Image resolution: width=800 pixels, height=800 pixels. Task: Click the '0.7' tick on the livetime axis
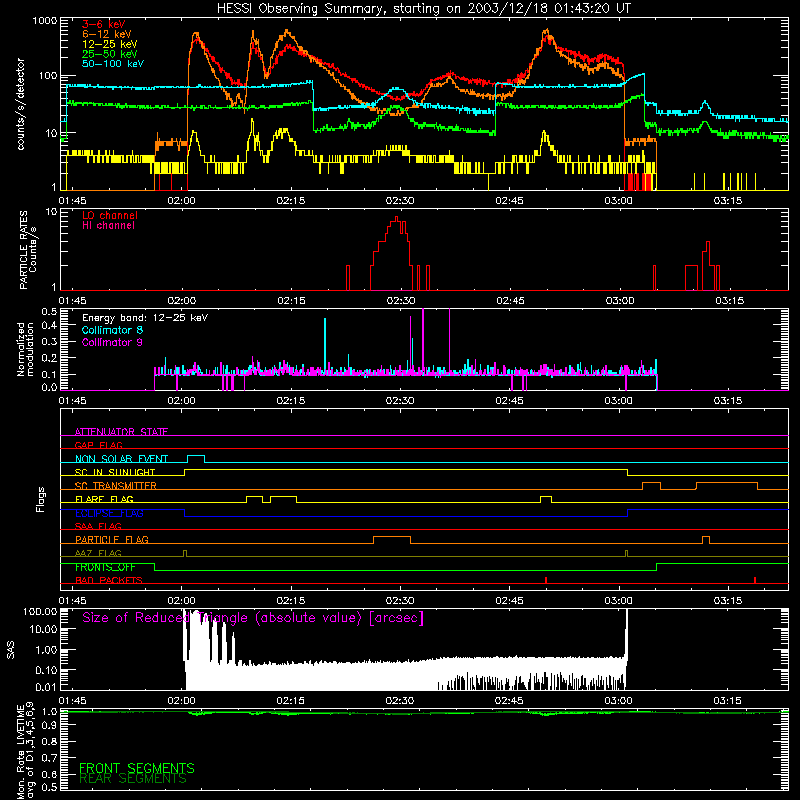[49, 758]
